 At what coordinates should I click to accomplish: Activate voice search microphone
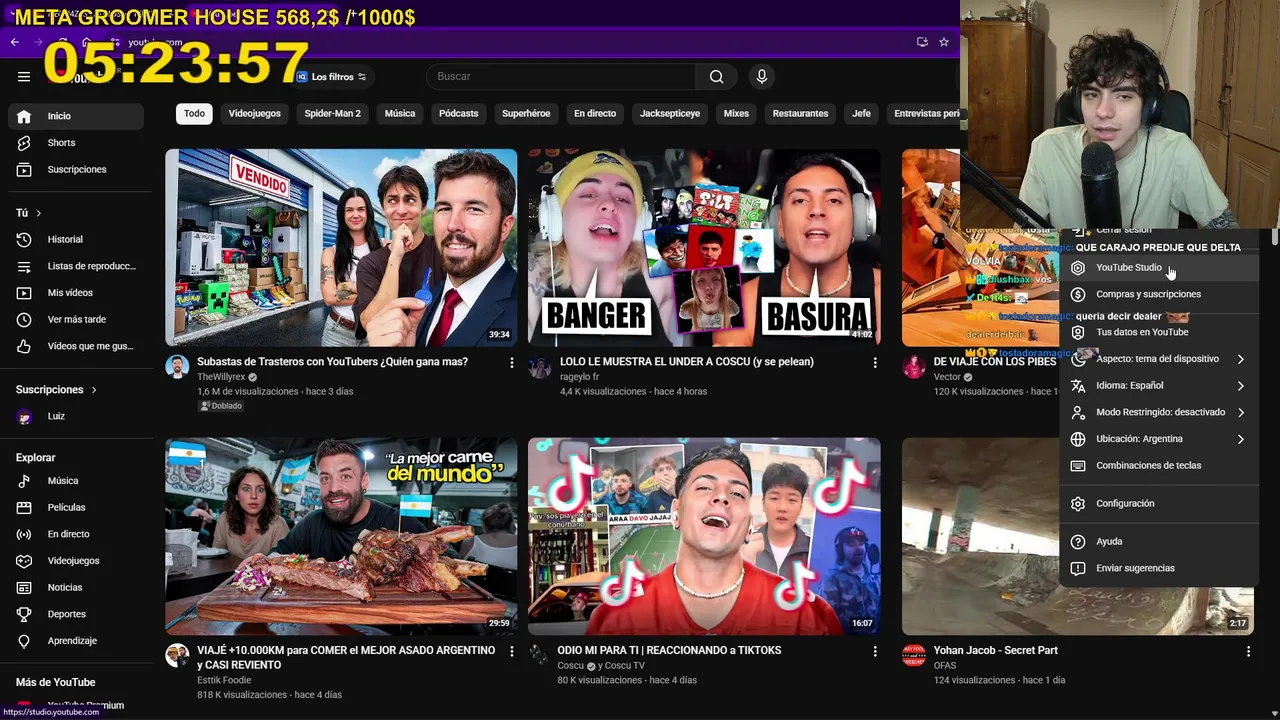point(762,76)
